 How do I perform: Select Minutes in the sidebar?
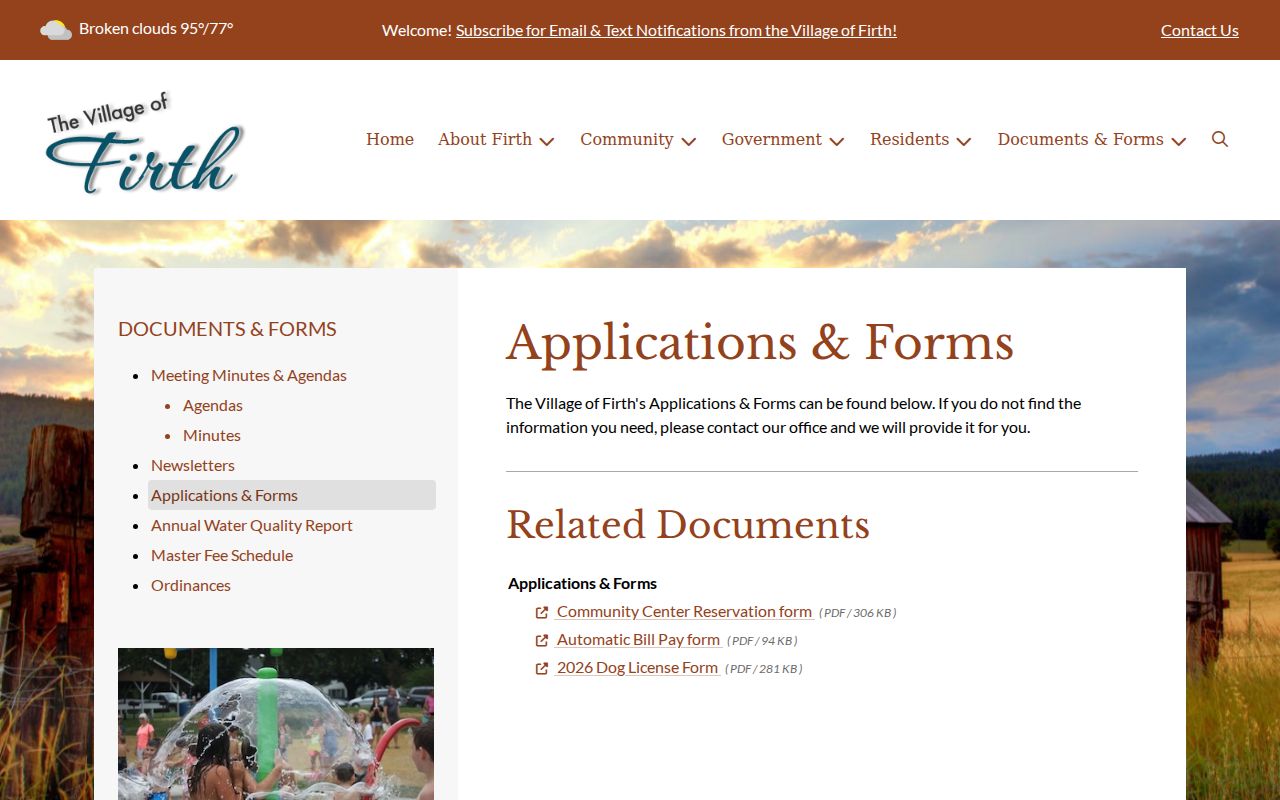point(212,435)
